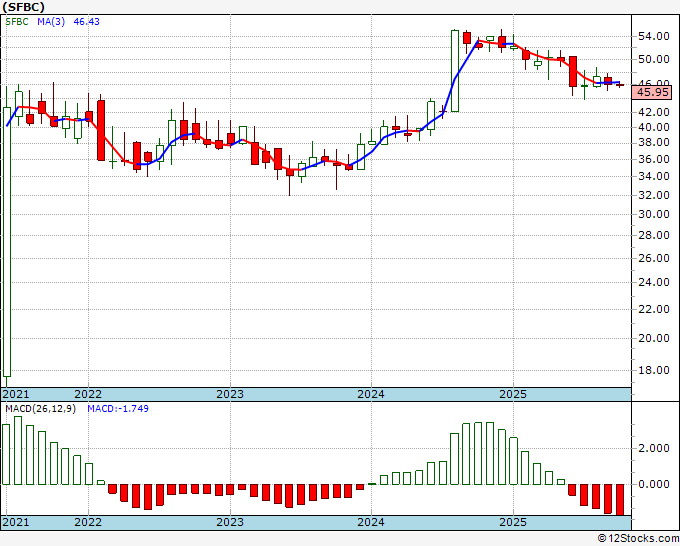Image resolution: width=680 pixels, height=546 pixels.
Task: Click the large red candle in early 2022
Action: pyautogui.click(x=101, y=129)
